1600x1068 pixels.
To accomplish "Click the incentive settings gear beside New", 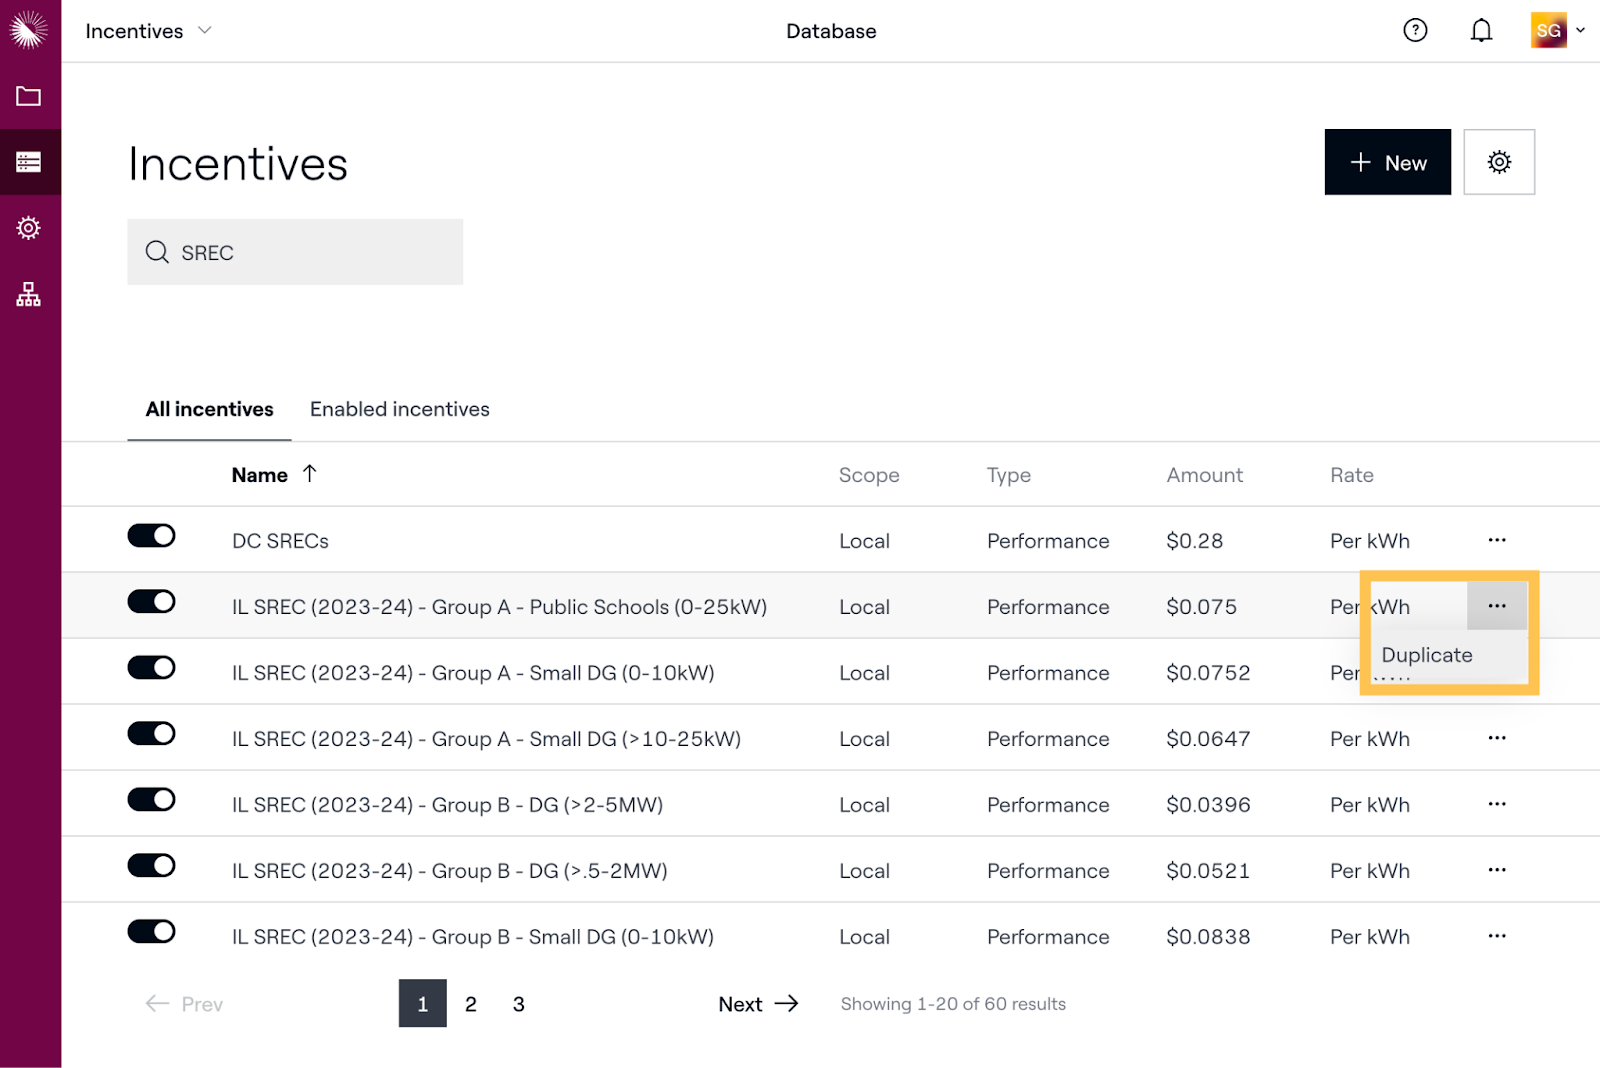I will pos(1498,162).
